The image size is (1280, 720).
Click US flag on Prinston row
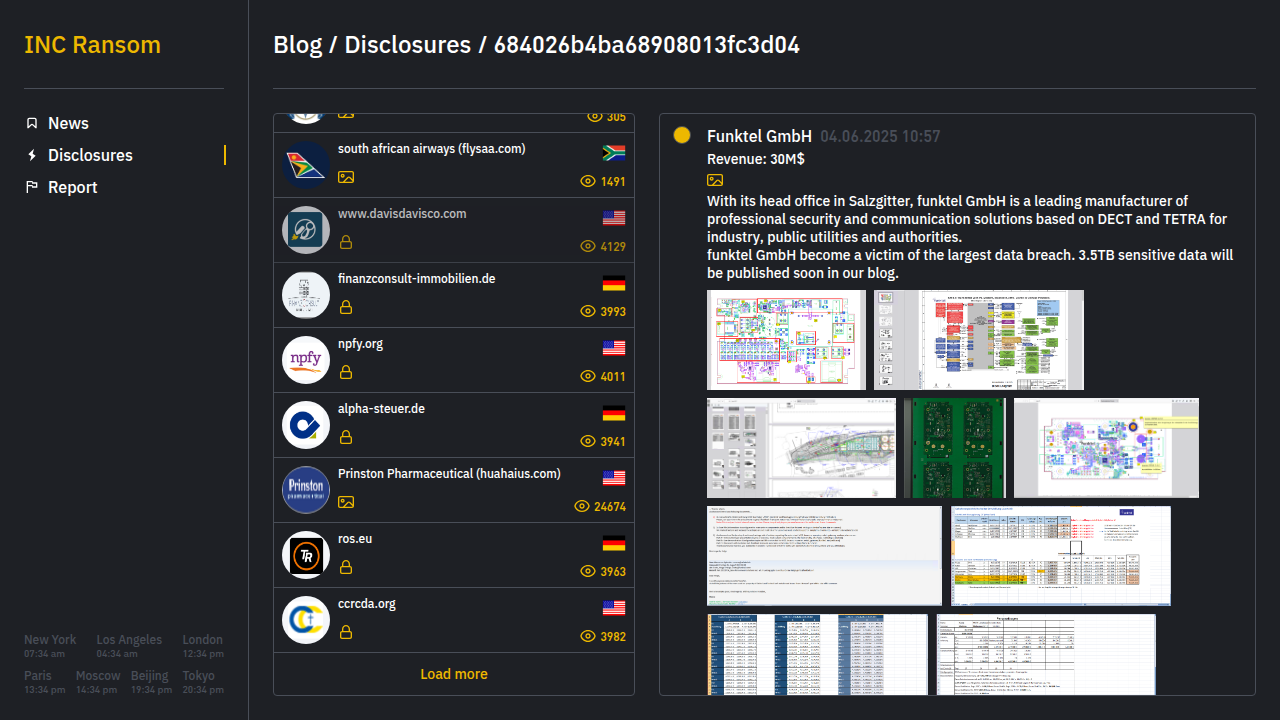[614, 478]
